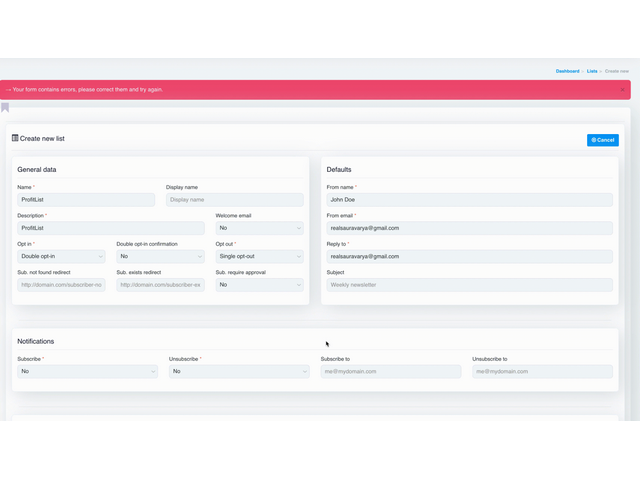Screen dimensions: 640x480
Task: Open the Unsubscribe notification dropdown
Action: point(239,371)
